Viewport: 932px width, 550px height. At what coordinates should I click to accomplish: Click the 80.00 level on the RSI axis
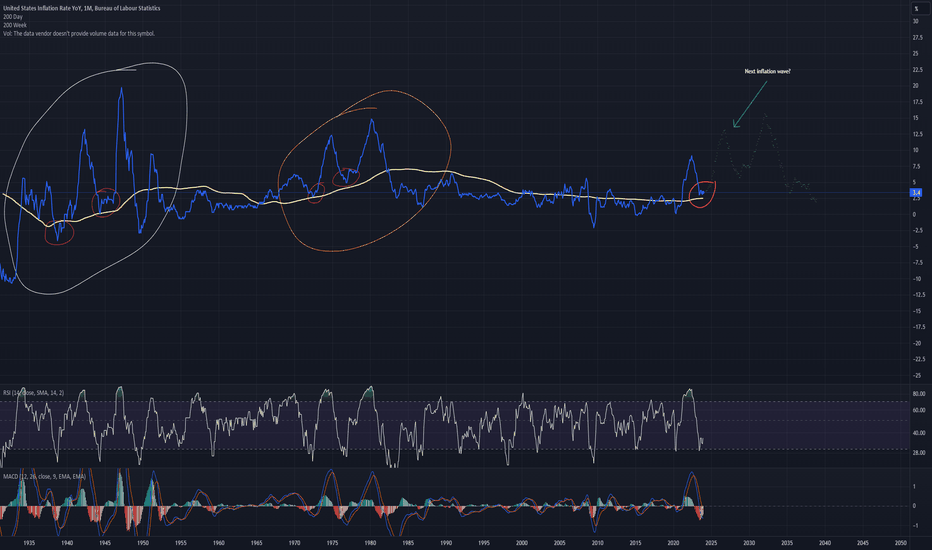pos(918,394)
